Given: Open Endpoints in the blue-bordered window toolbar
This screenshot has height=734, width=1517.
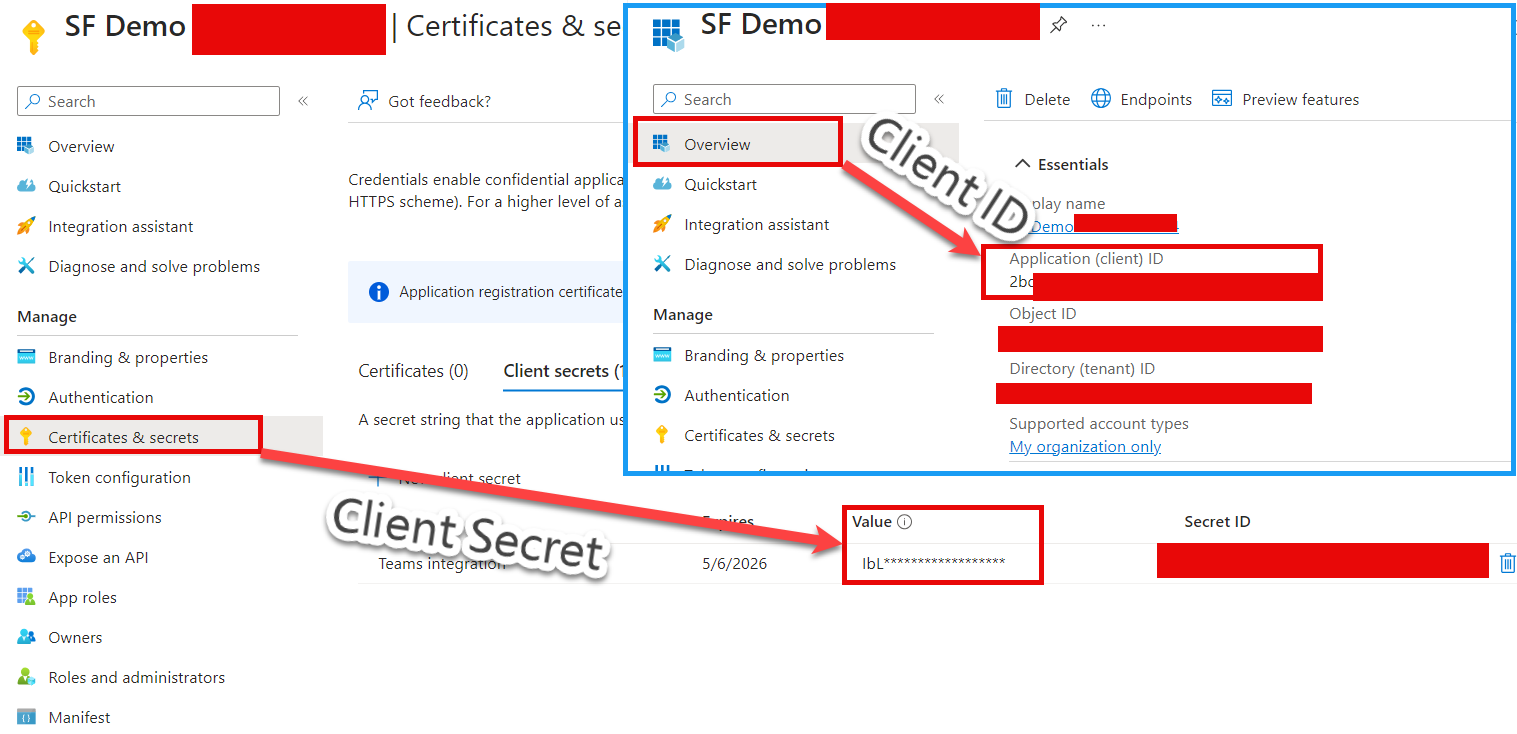Looking at the screenshot, I should [x=1141, y=99].
